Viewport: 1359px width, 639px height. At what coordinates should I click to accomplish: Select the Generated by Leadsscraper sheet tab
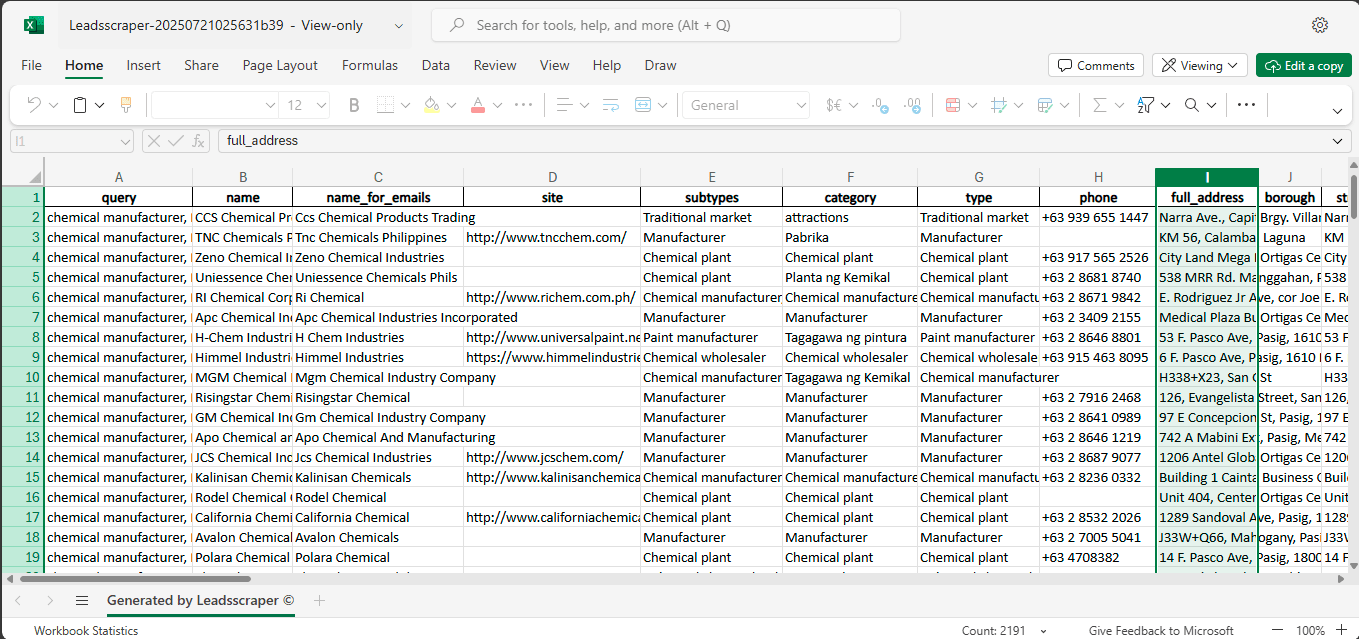pyautogui.click(x=201, y=601)
